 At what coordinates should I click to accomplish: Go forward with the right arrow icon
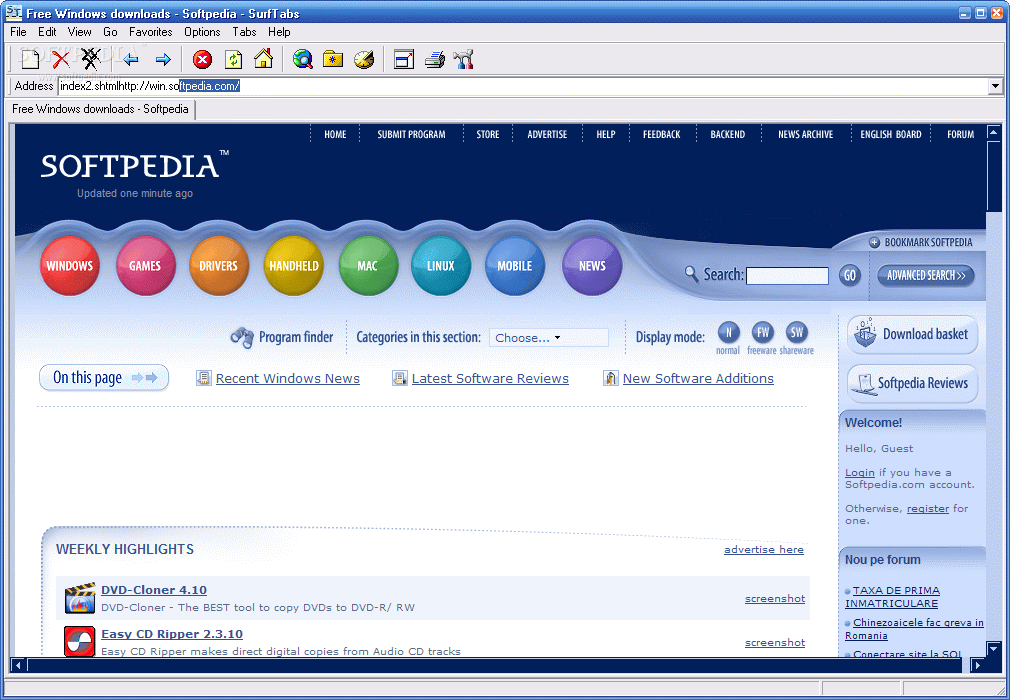[x=163, y=60]
